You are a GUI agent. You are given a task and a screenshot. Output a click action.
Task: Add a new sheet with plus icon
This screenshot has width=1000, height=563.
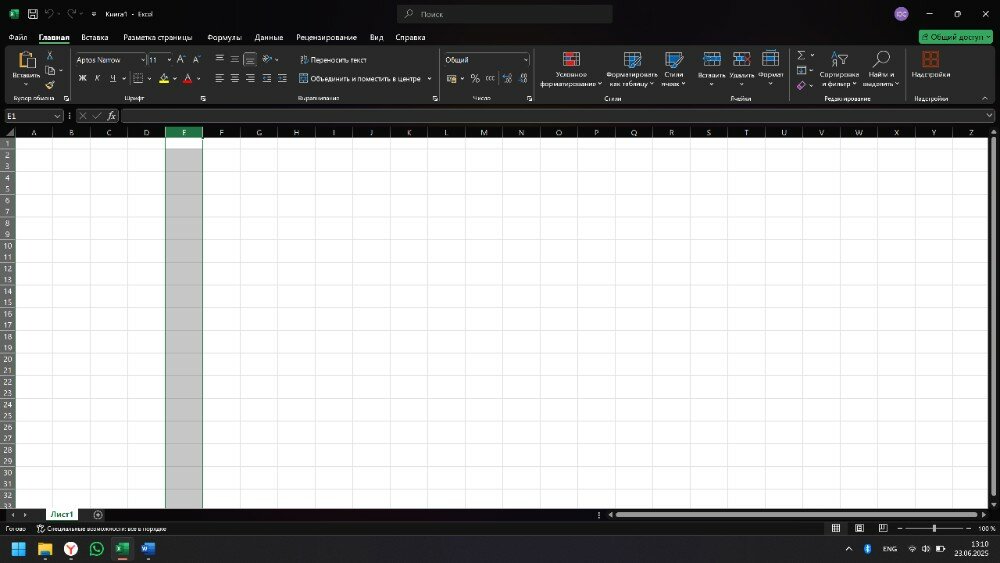(98, 515)
